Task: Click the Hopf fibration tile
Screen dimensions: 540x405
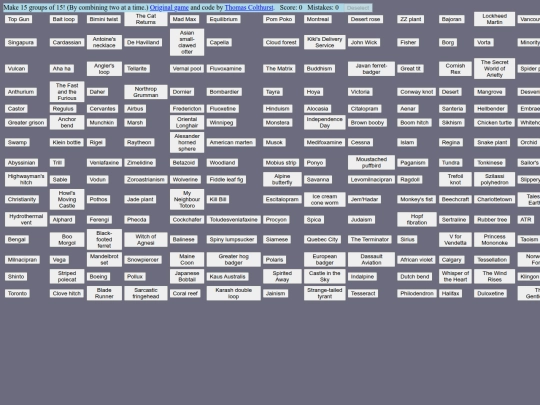Action: 417,219
